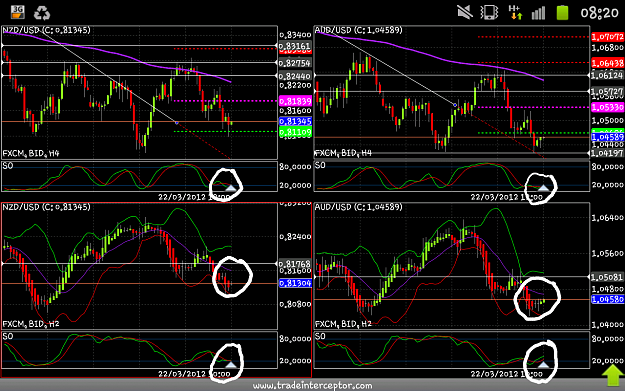Tap the 0.82440 horizontal line price tag
Screen dimensions: 625x391
[x=295, y=76]
